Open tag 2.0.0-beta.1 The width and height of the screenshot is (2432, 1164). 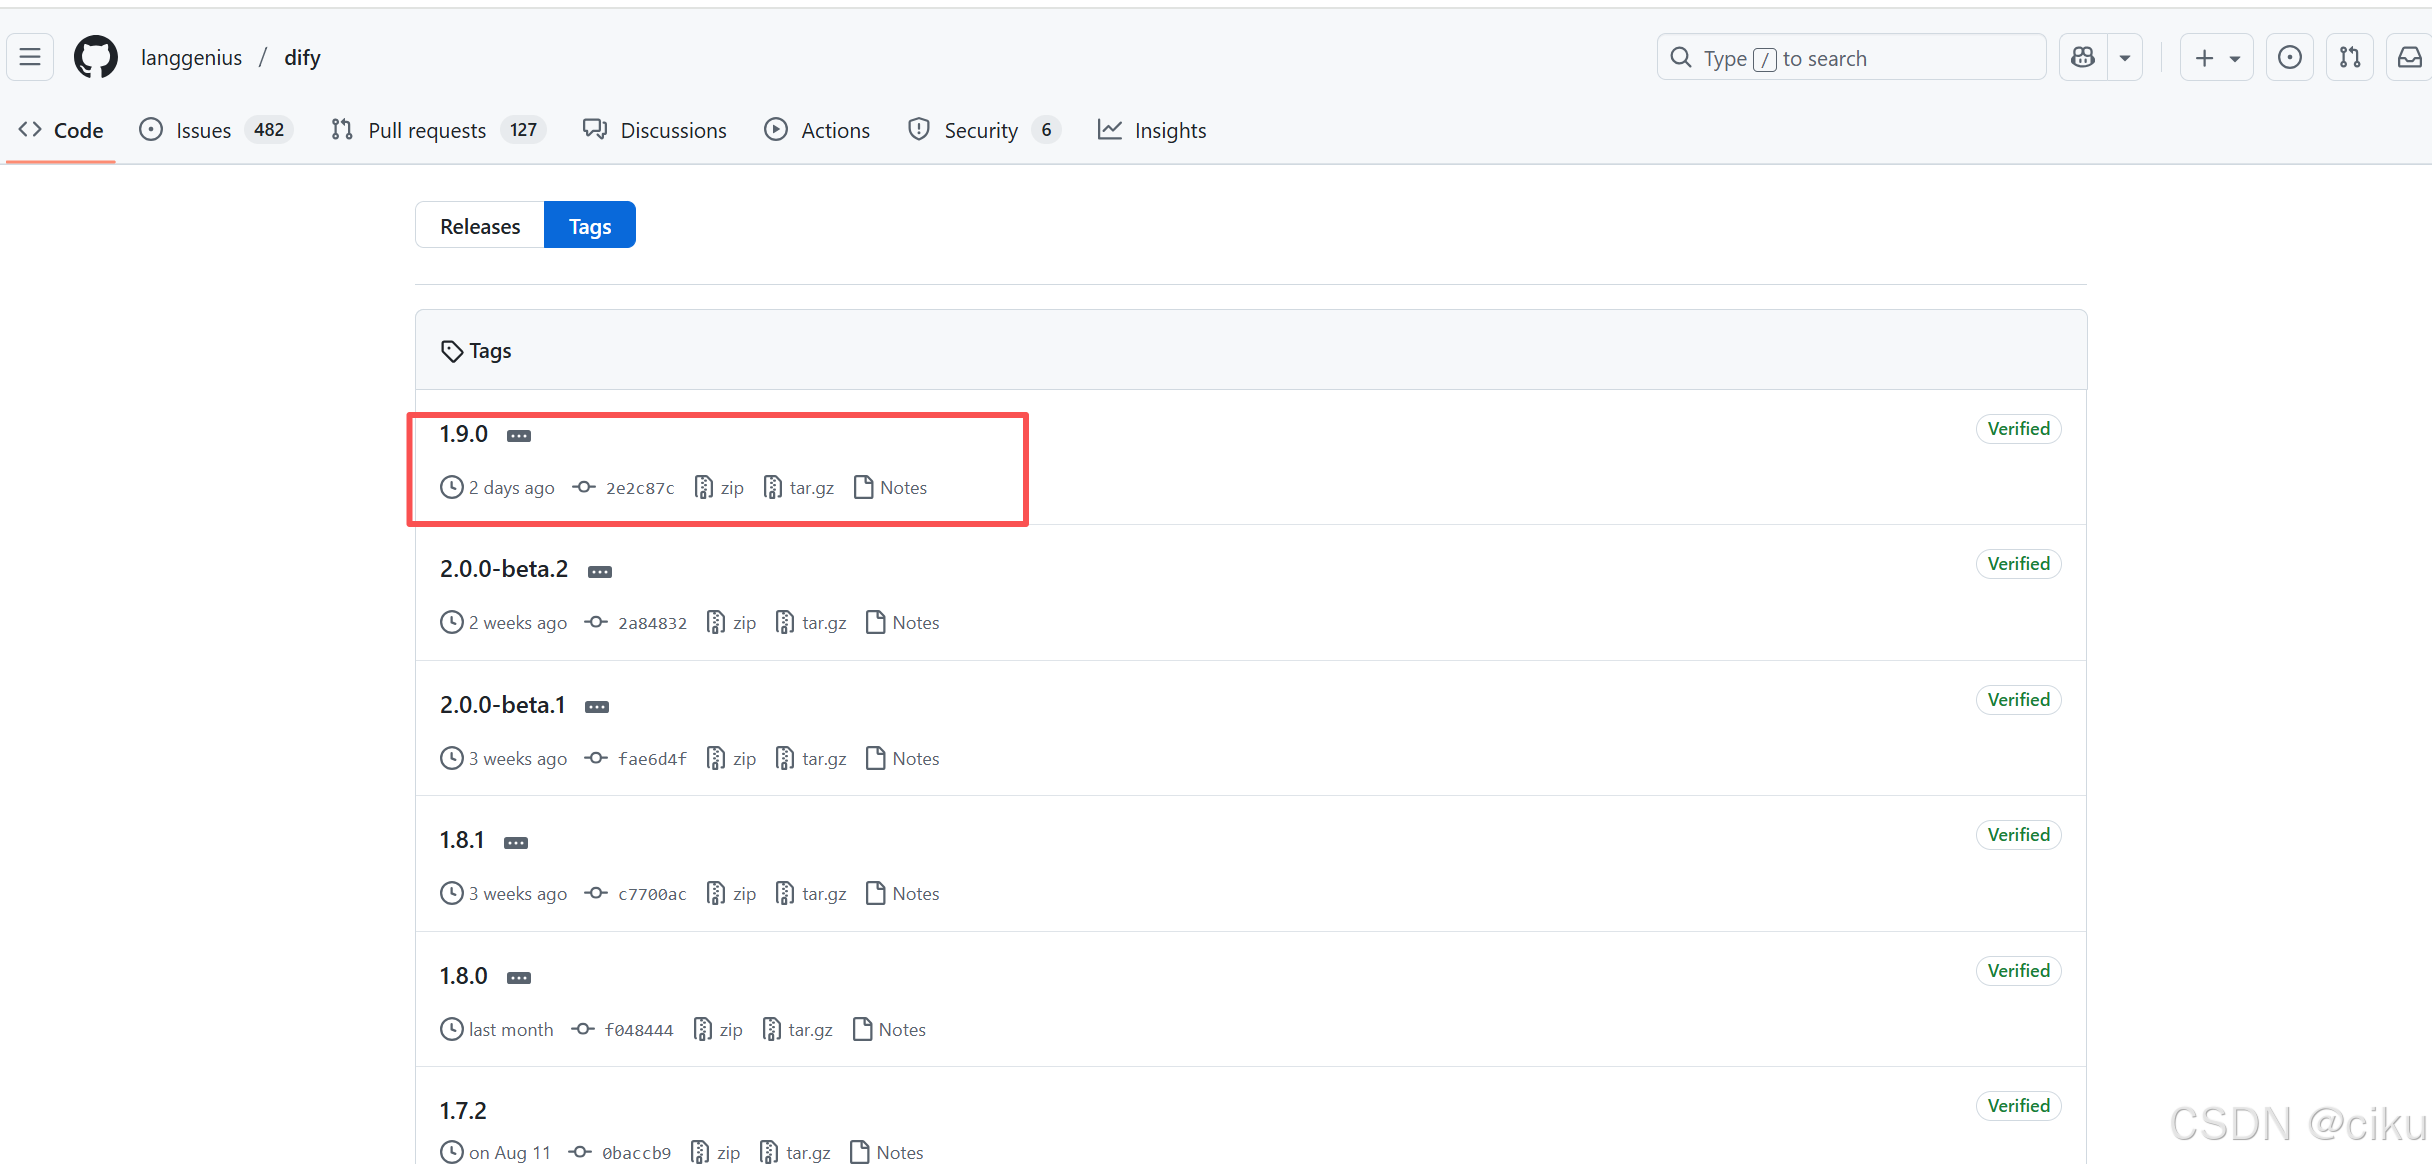[502, 705]
